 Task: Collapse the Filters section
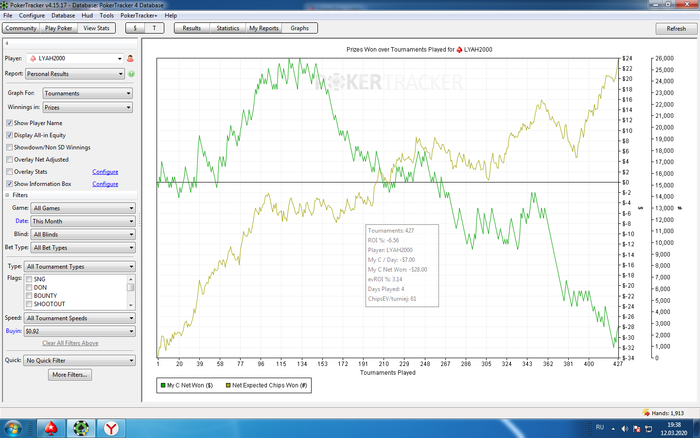pos(7,195)
